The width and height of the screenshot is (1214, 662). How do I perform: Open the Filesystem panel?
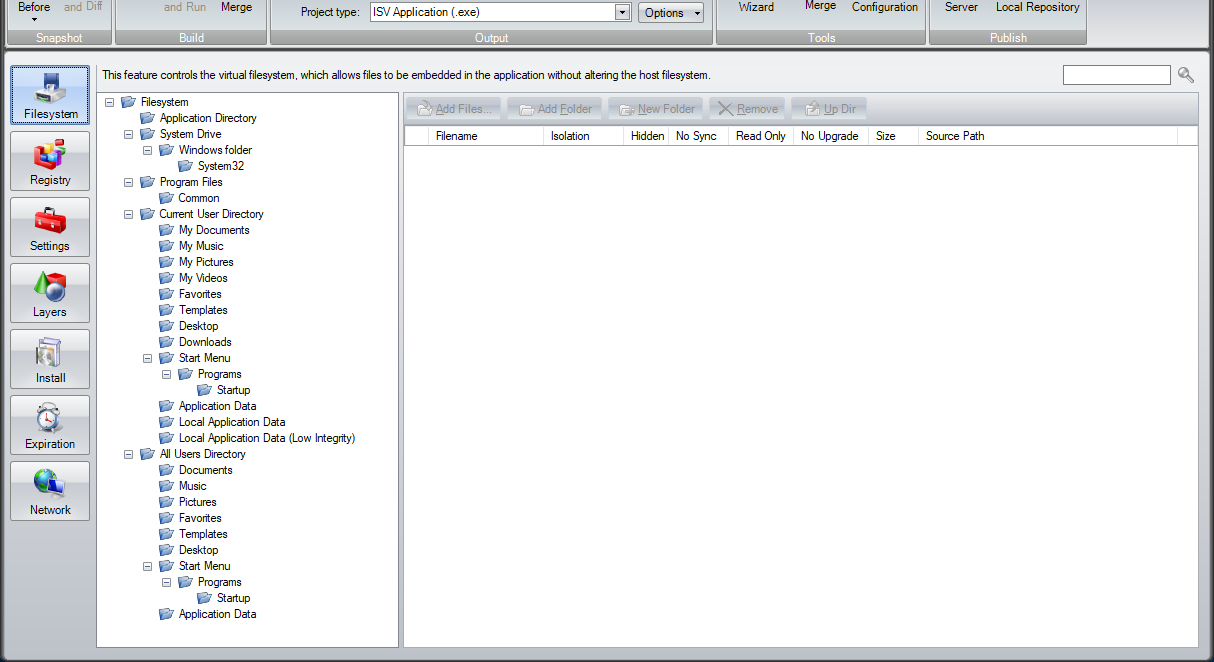click(49, 95)
